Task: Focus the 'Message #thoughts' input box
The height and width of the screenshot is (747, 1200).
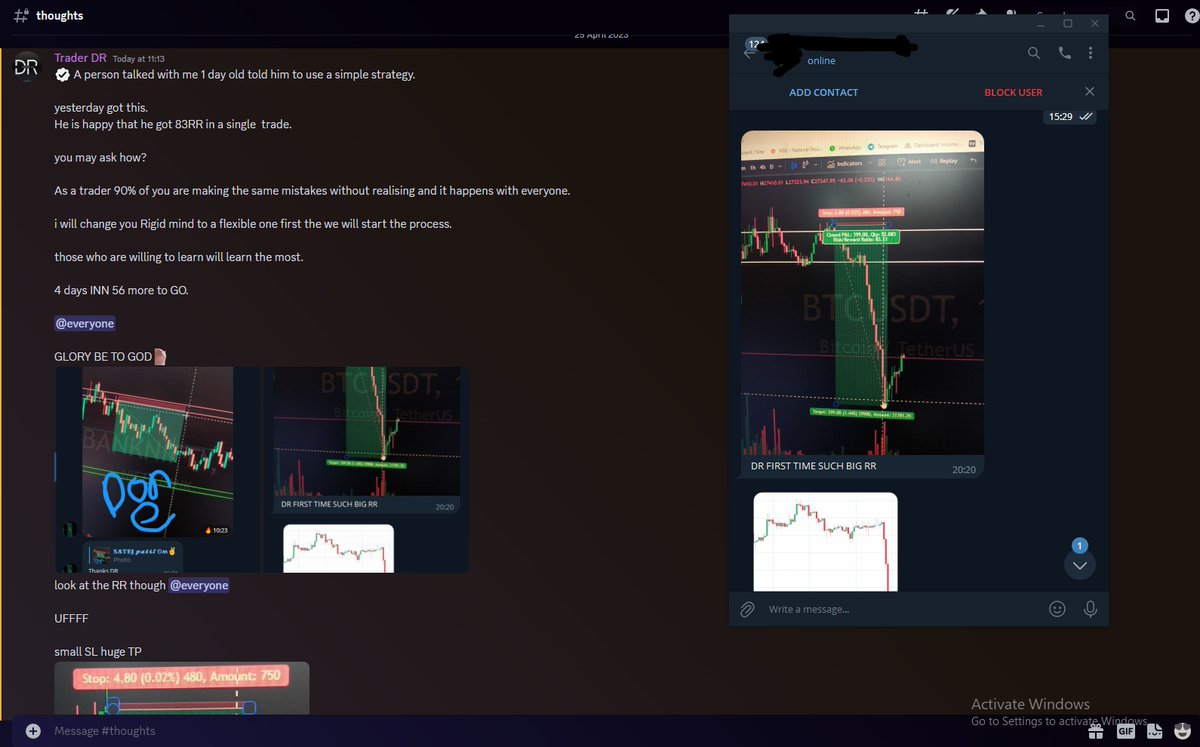Action: [560, 731]
